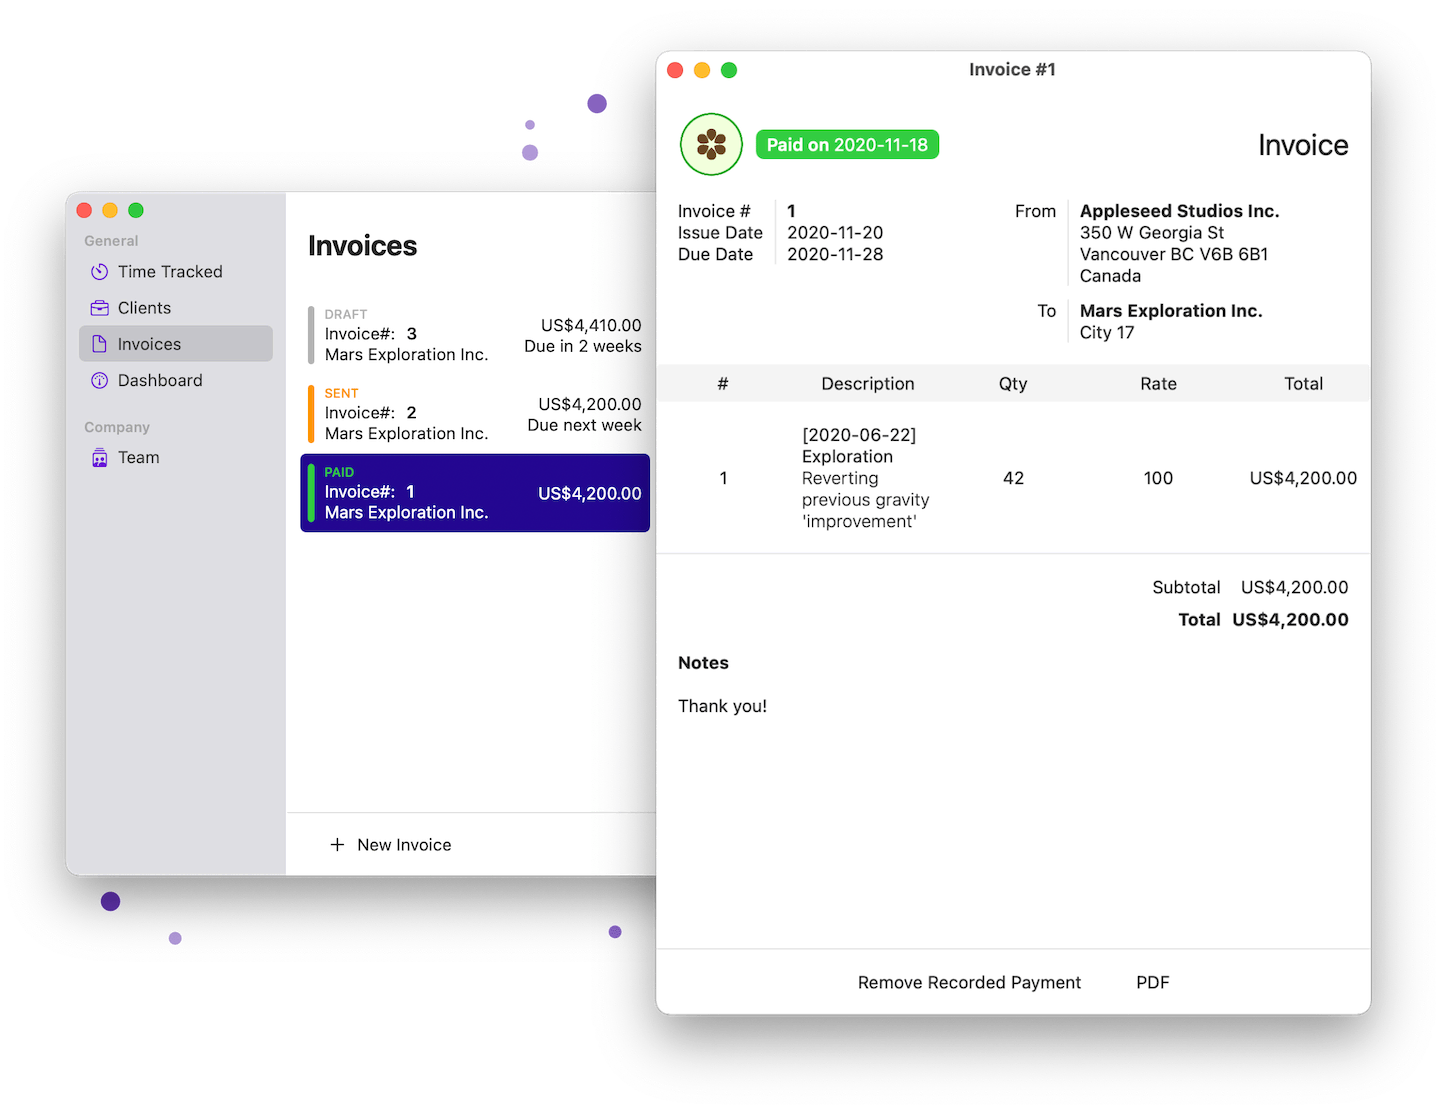Select the Time Tracked clock icon
Screen dimensions: 1440x1114
(100, 271)
